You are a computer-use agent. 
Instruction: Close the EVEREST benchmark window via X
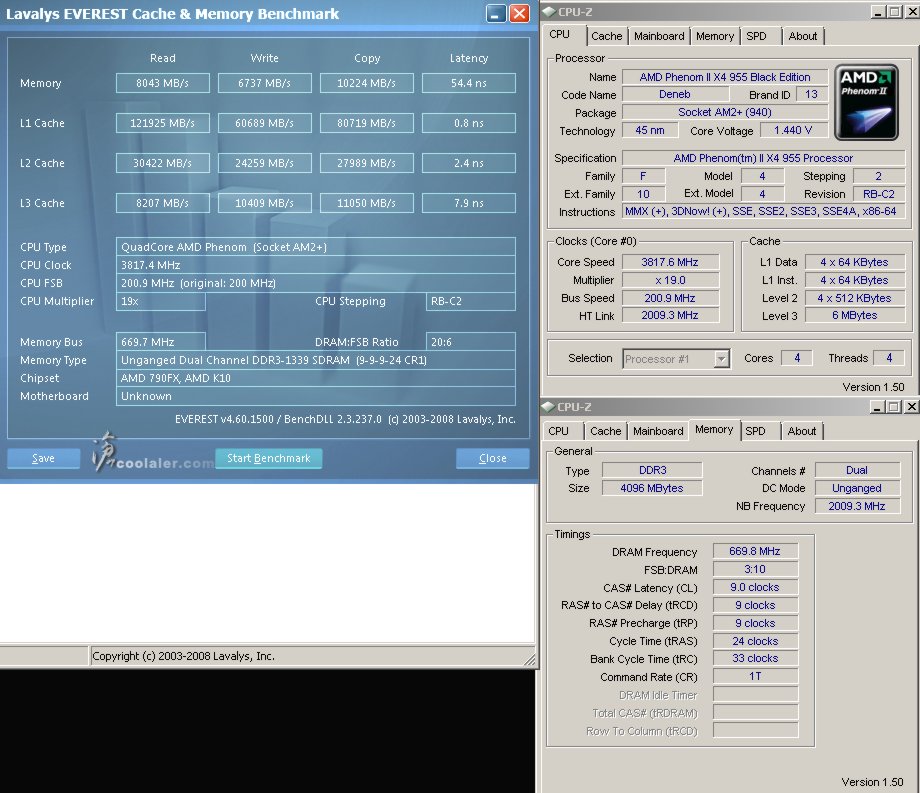(x=519, y=13)
